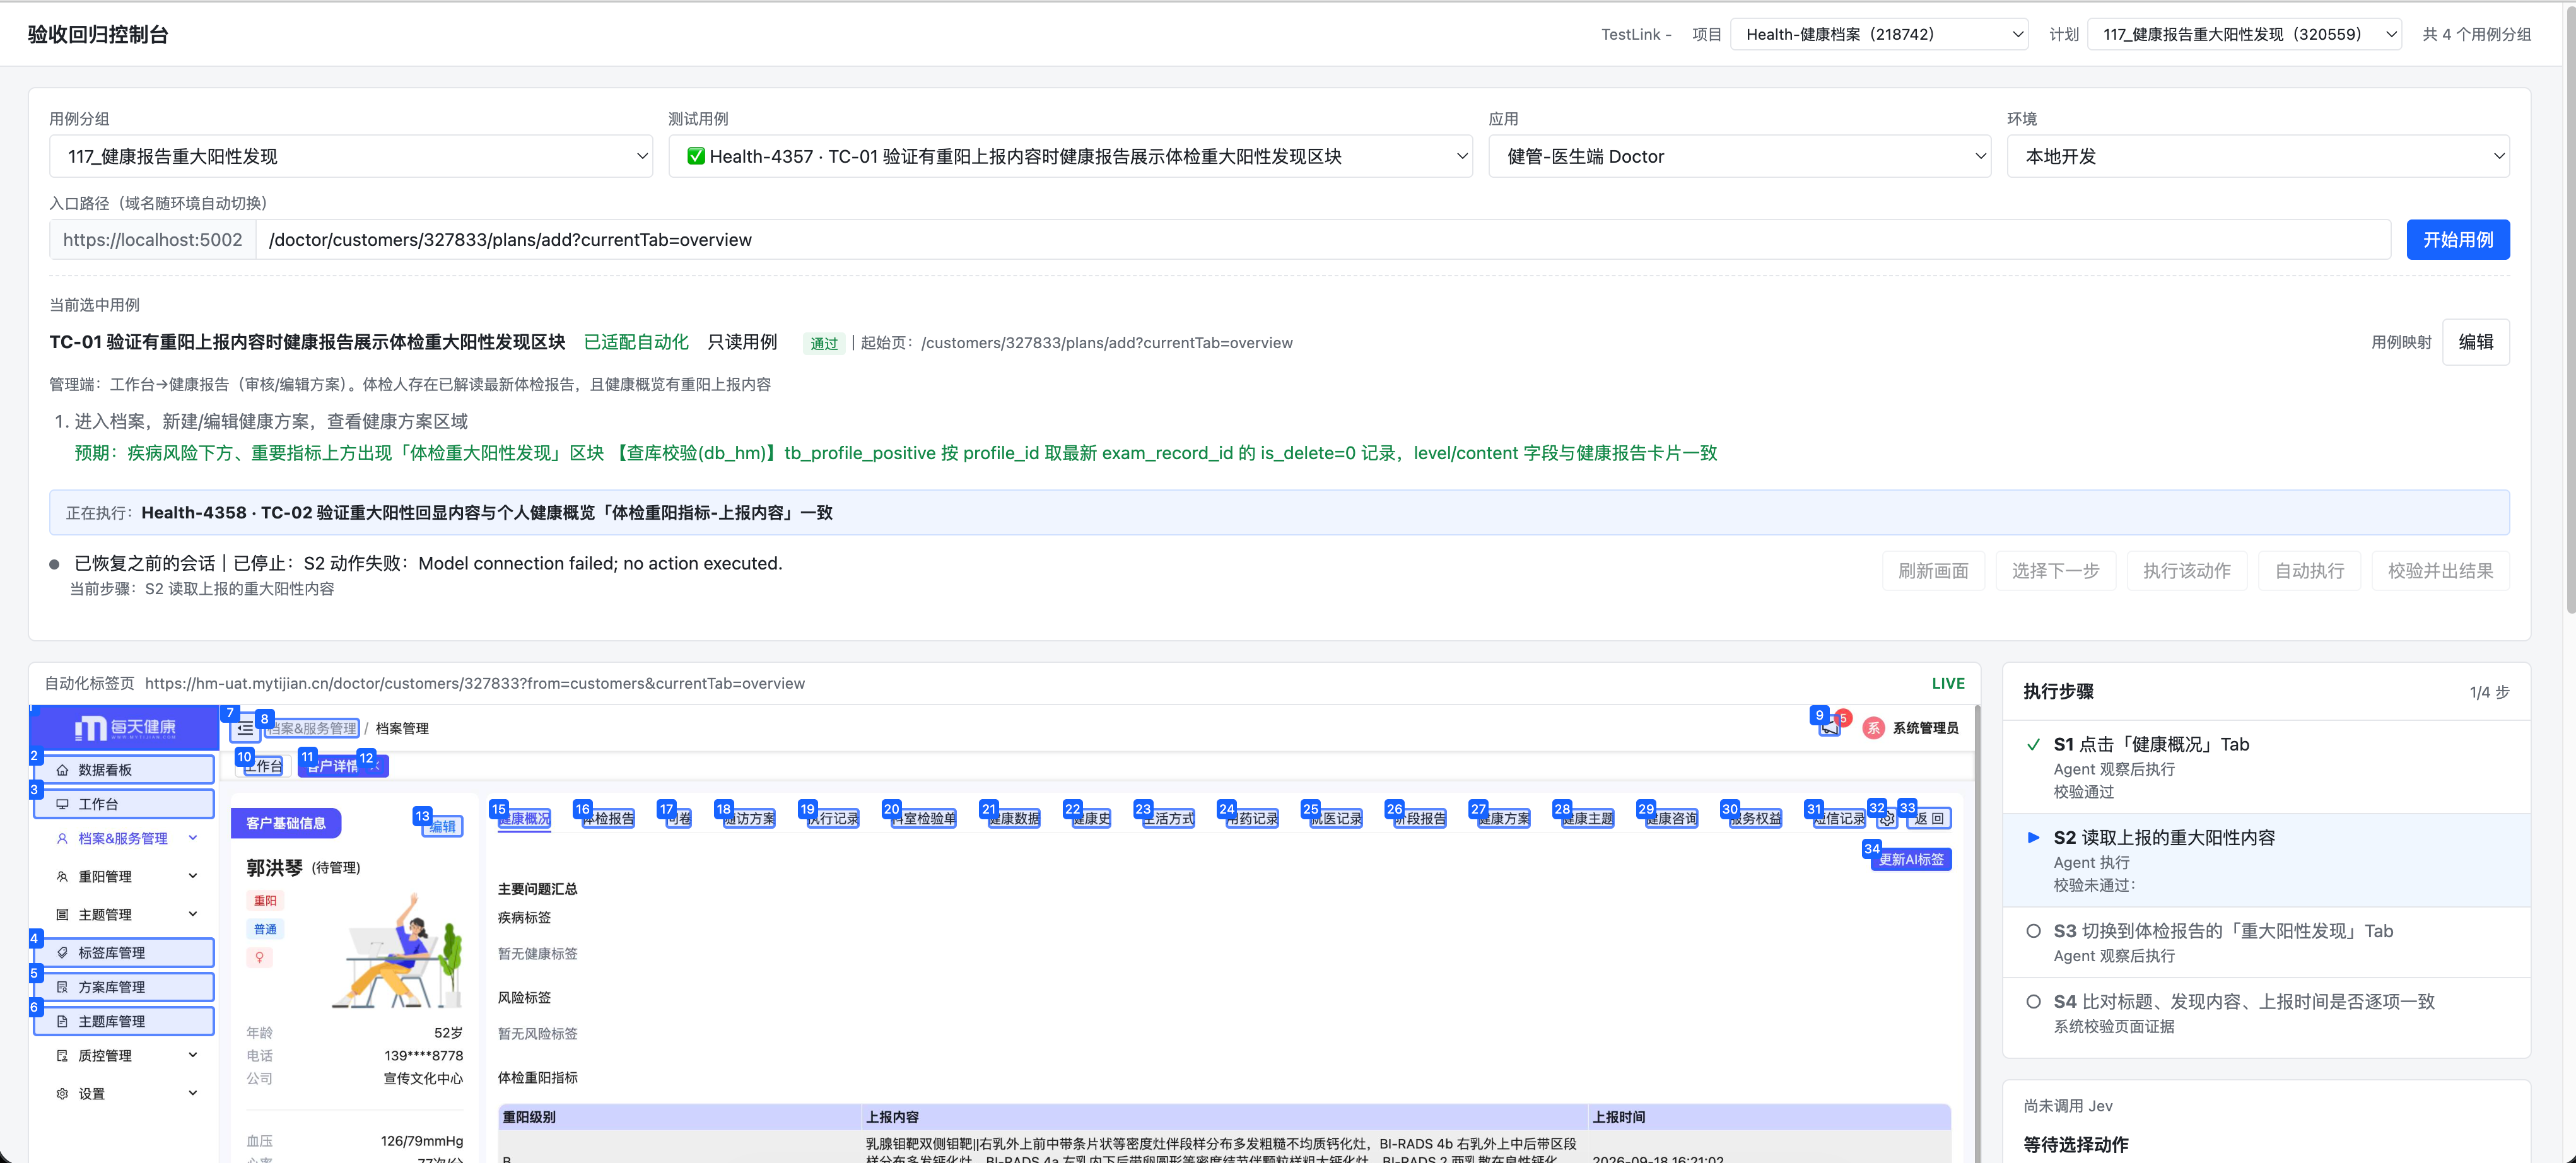The width and height of the screenshot is (2576, 1163).
Task: Click the 刷新画面 button
Action: pyautogui.click(x=1933, y=571)
